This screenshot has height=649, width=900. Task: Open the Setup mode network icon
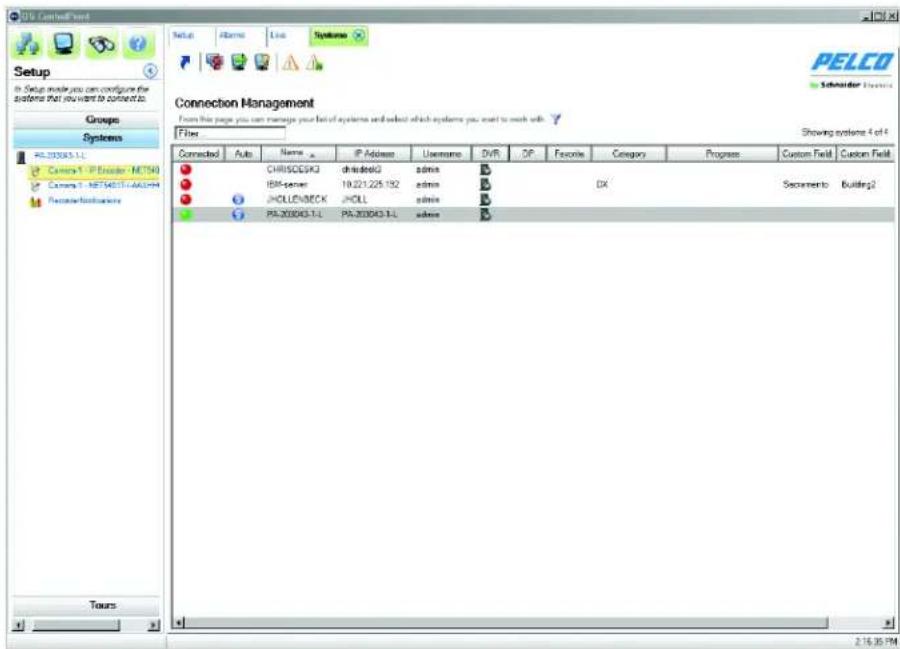coord(28,44)
